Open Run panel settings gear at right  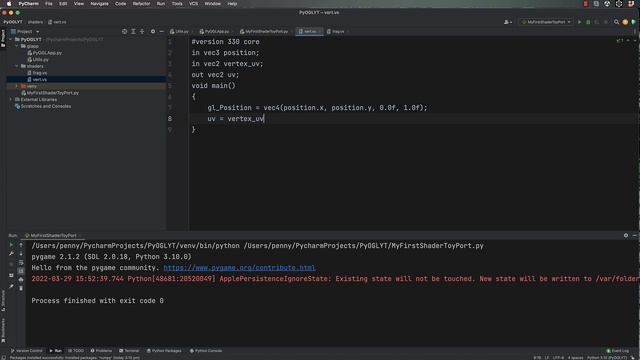point(626,236)
